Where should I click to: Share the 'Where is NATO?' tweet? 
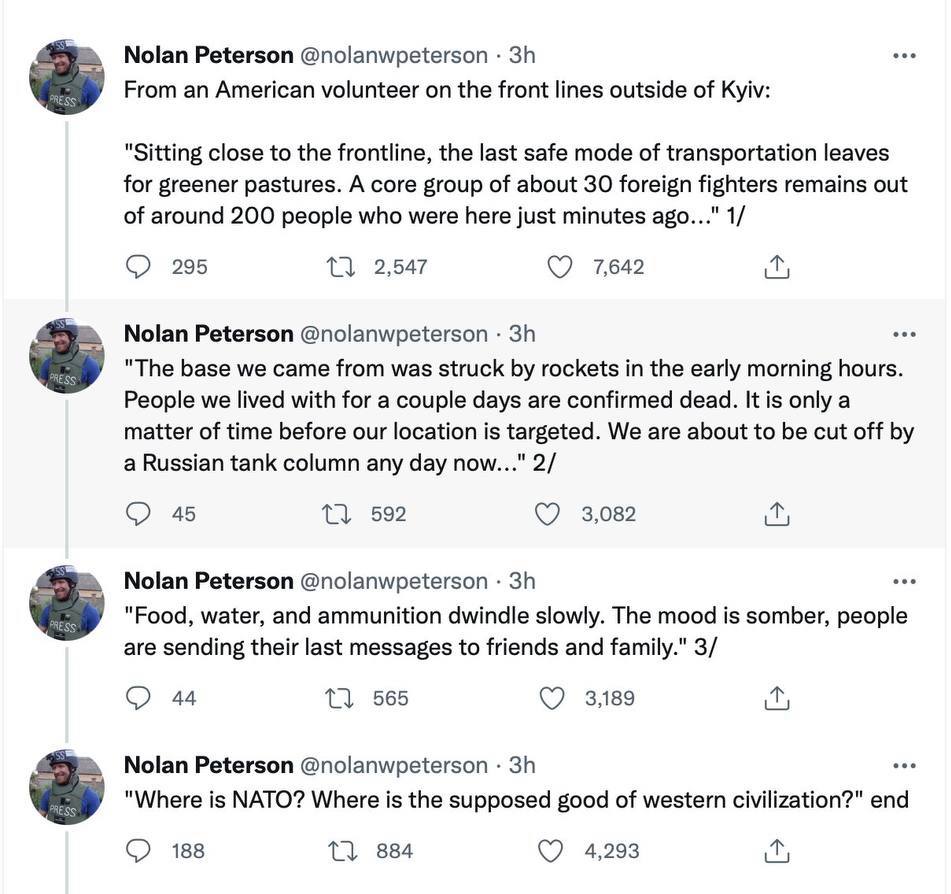777,851
